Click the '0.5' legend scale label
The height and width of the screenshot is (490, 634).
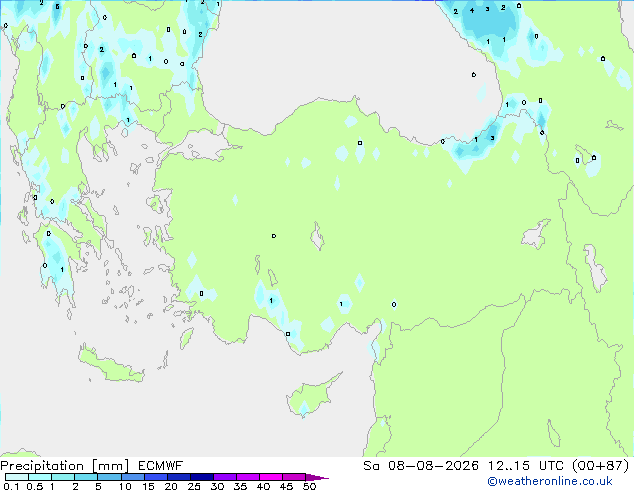[34, 486]
